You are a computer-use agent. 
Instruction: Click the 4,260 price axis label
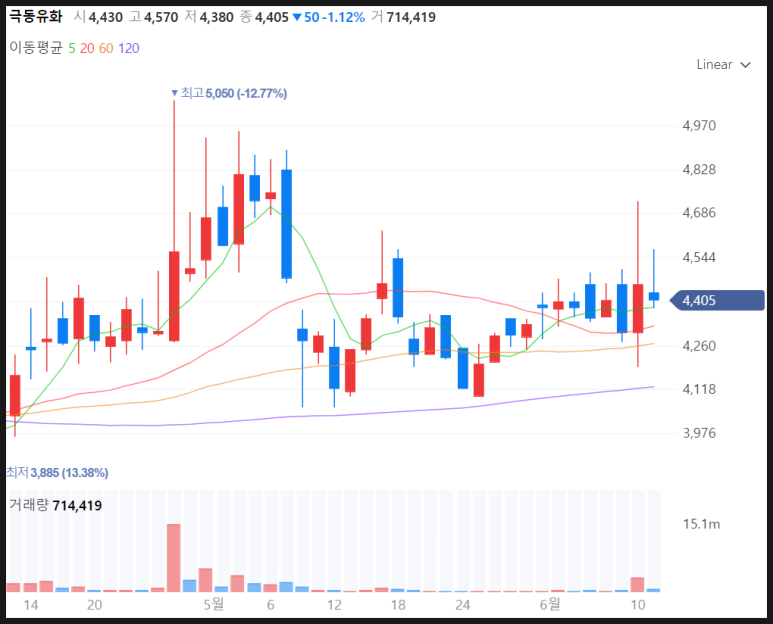(x=699, y=346)
